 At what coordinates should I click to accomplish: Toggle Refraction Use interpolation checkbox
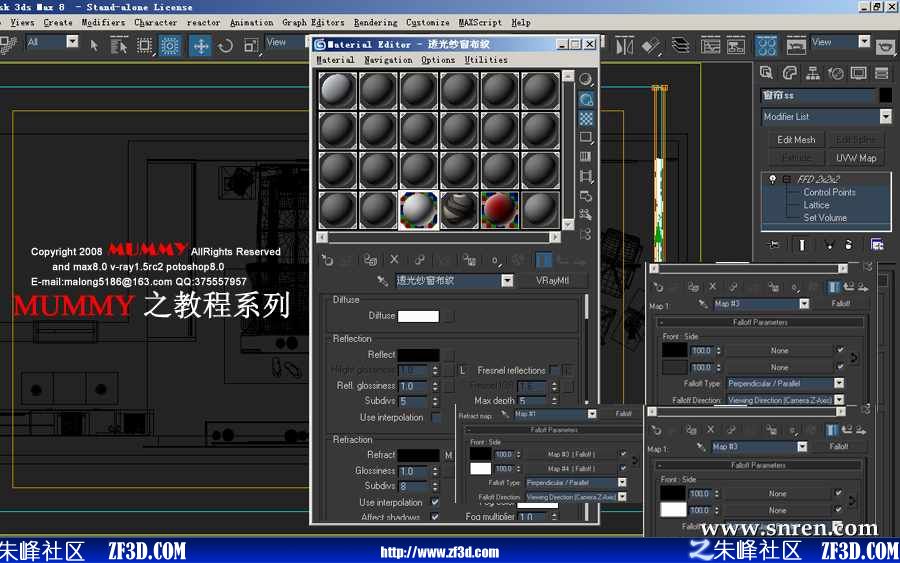point(435,502)
